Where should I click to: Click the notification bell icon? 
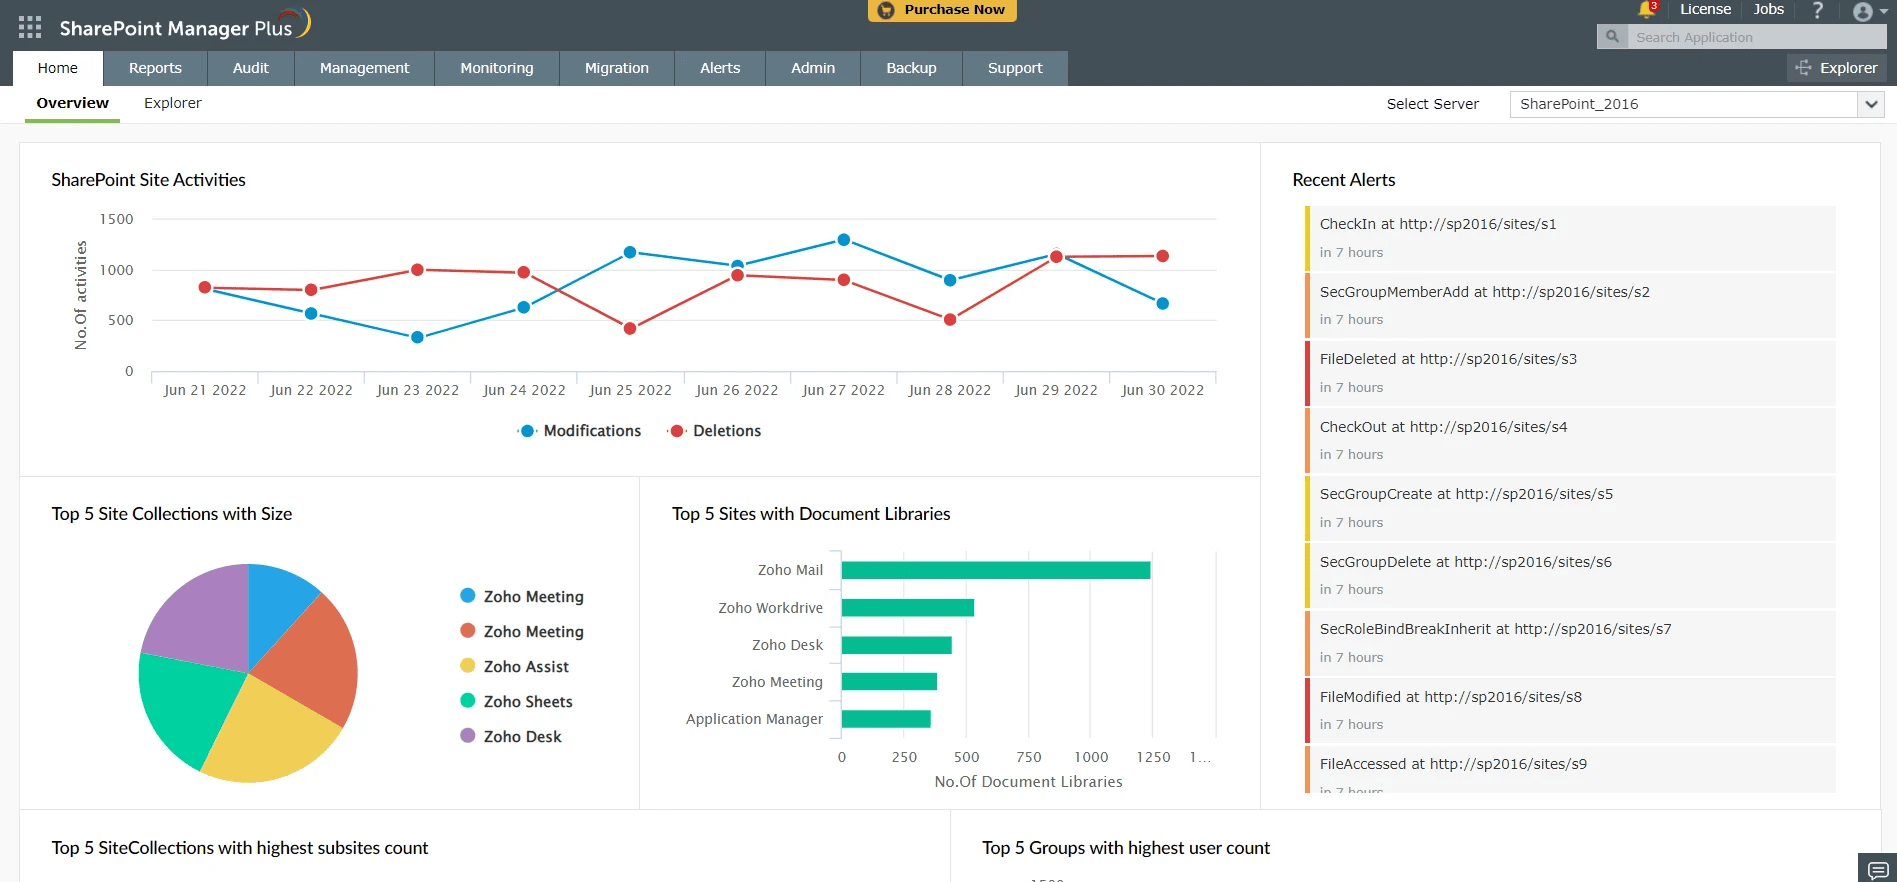[x=1646, y=10]
